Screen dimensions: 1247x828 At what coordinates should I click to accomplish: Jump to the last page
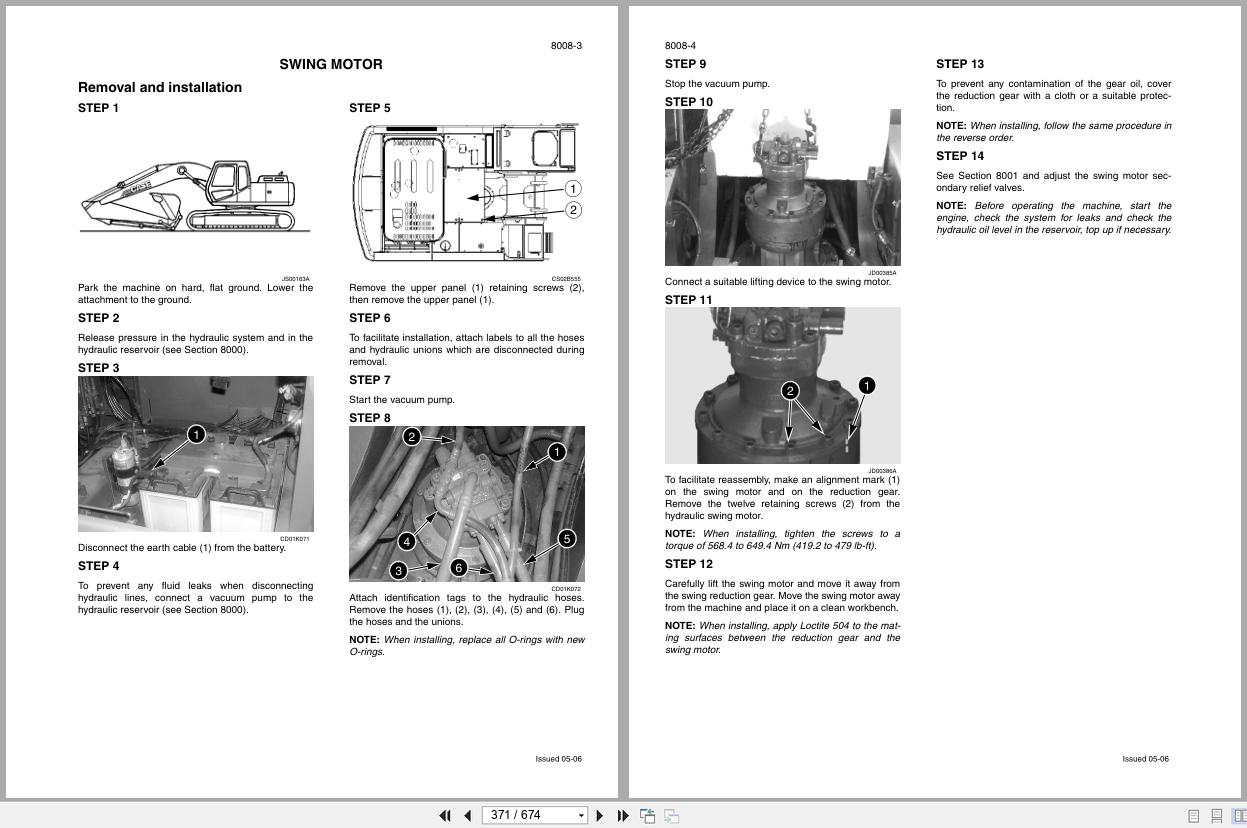(623, 816)
